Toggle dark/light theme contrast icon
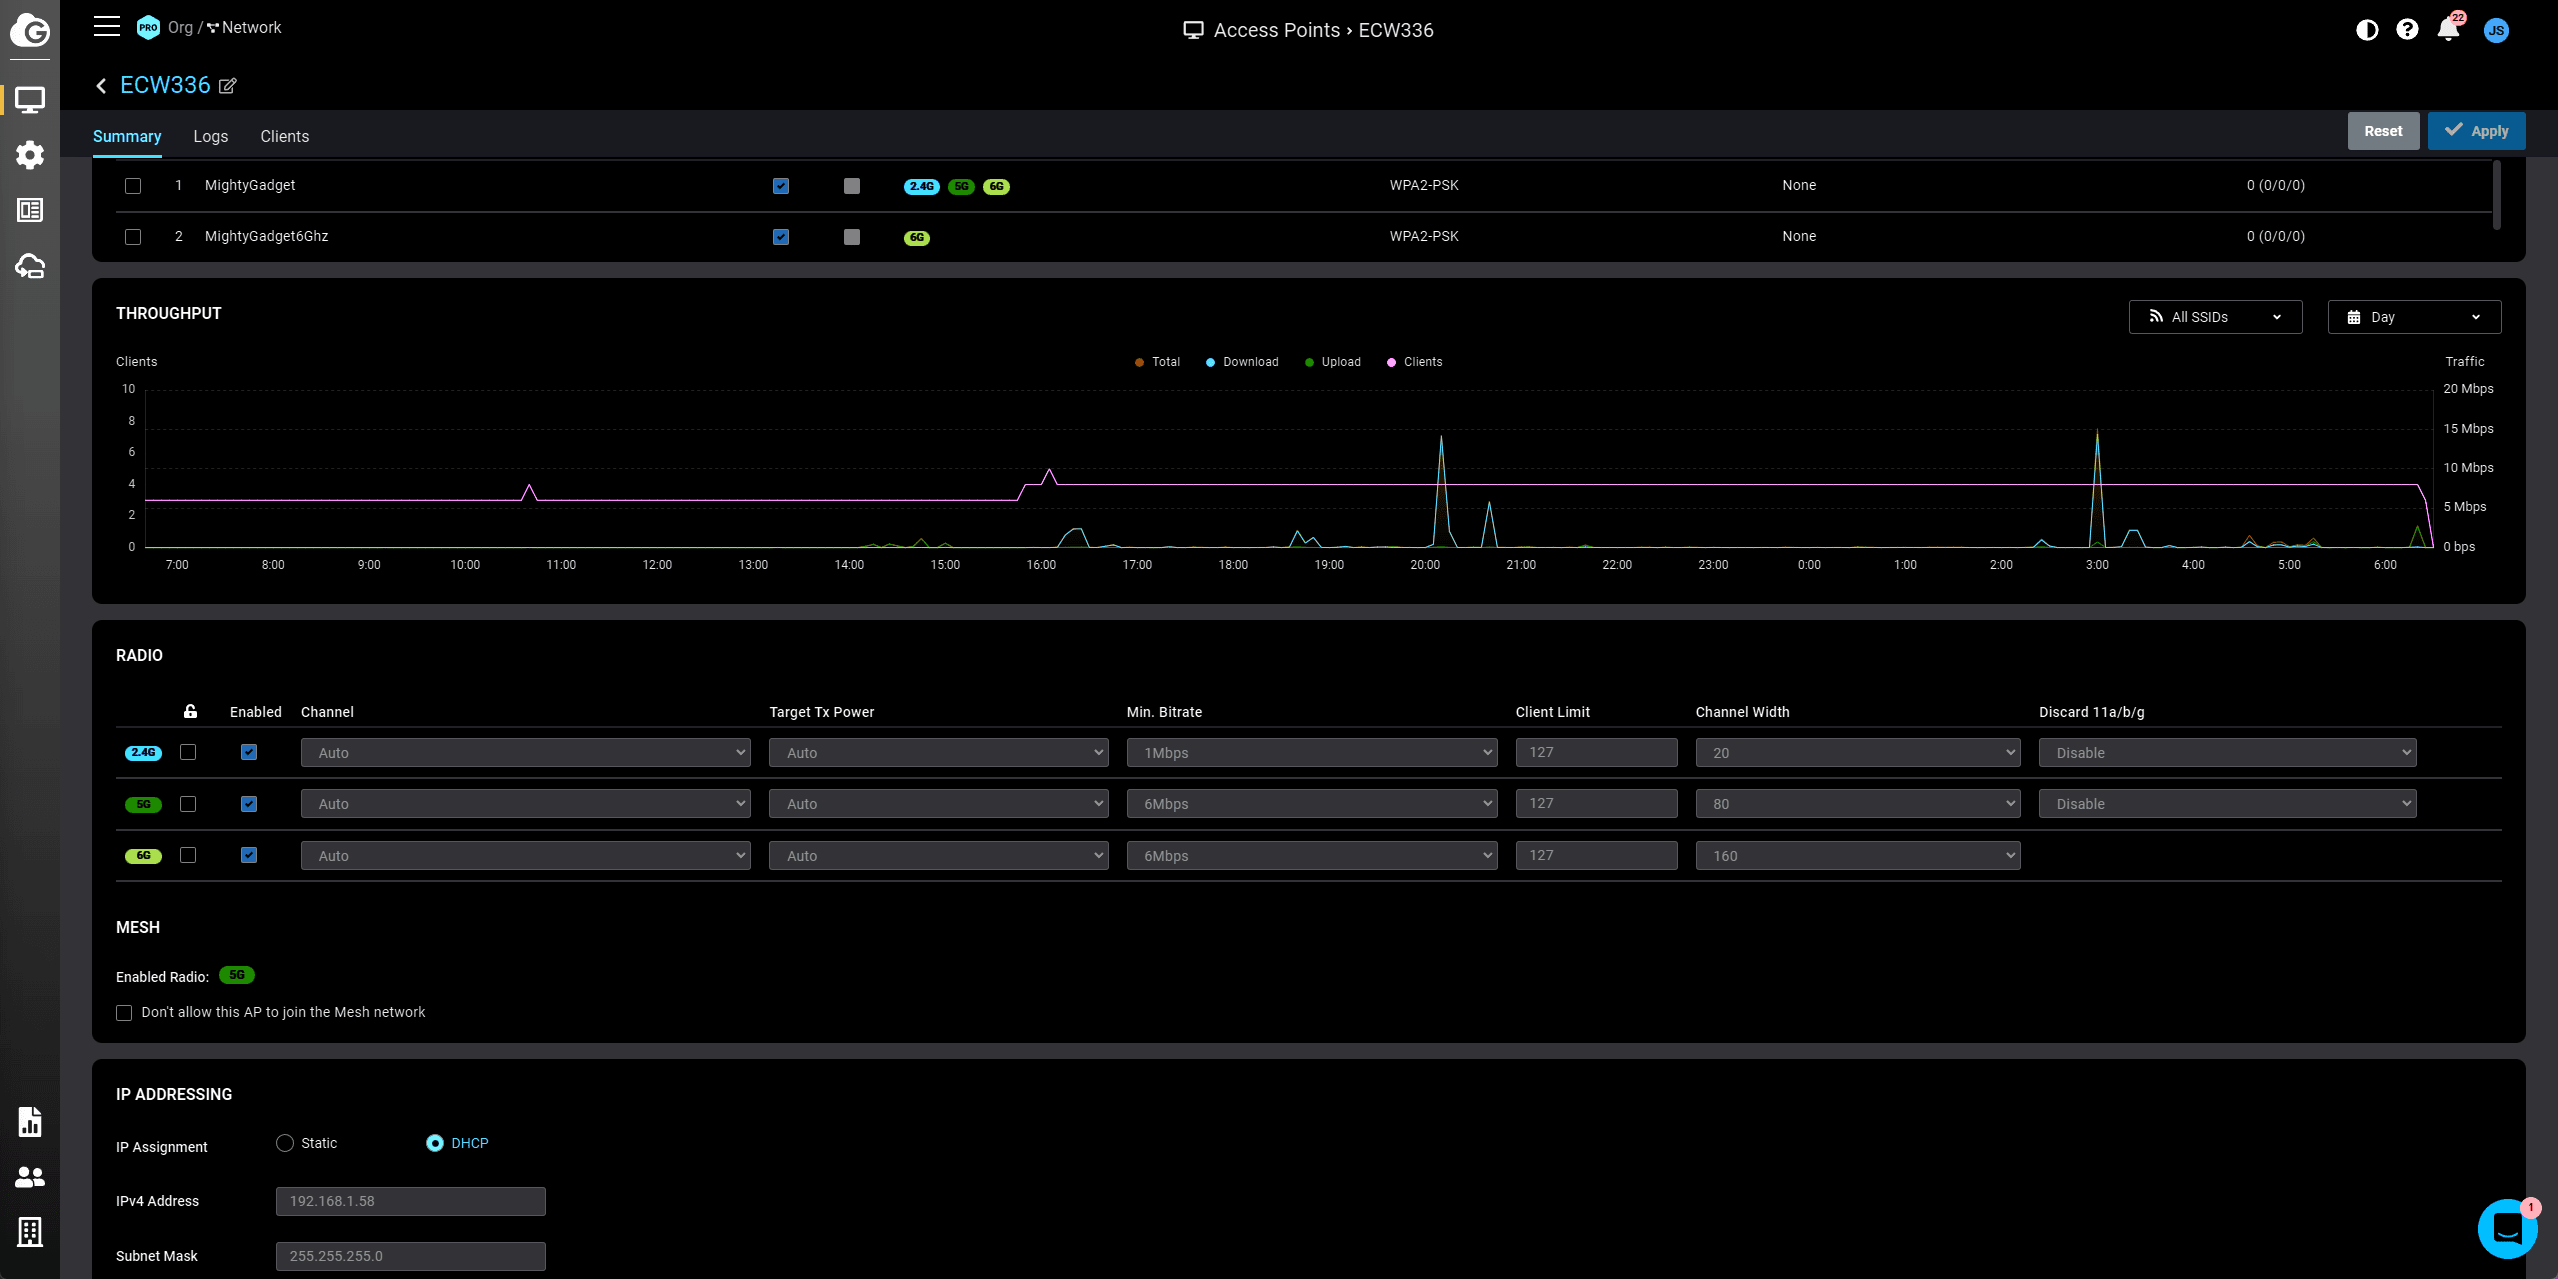 [x=2366, y=30]
